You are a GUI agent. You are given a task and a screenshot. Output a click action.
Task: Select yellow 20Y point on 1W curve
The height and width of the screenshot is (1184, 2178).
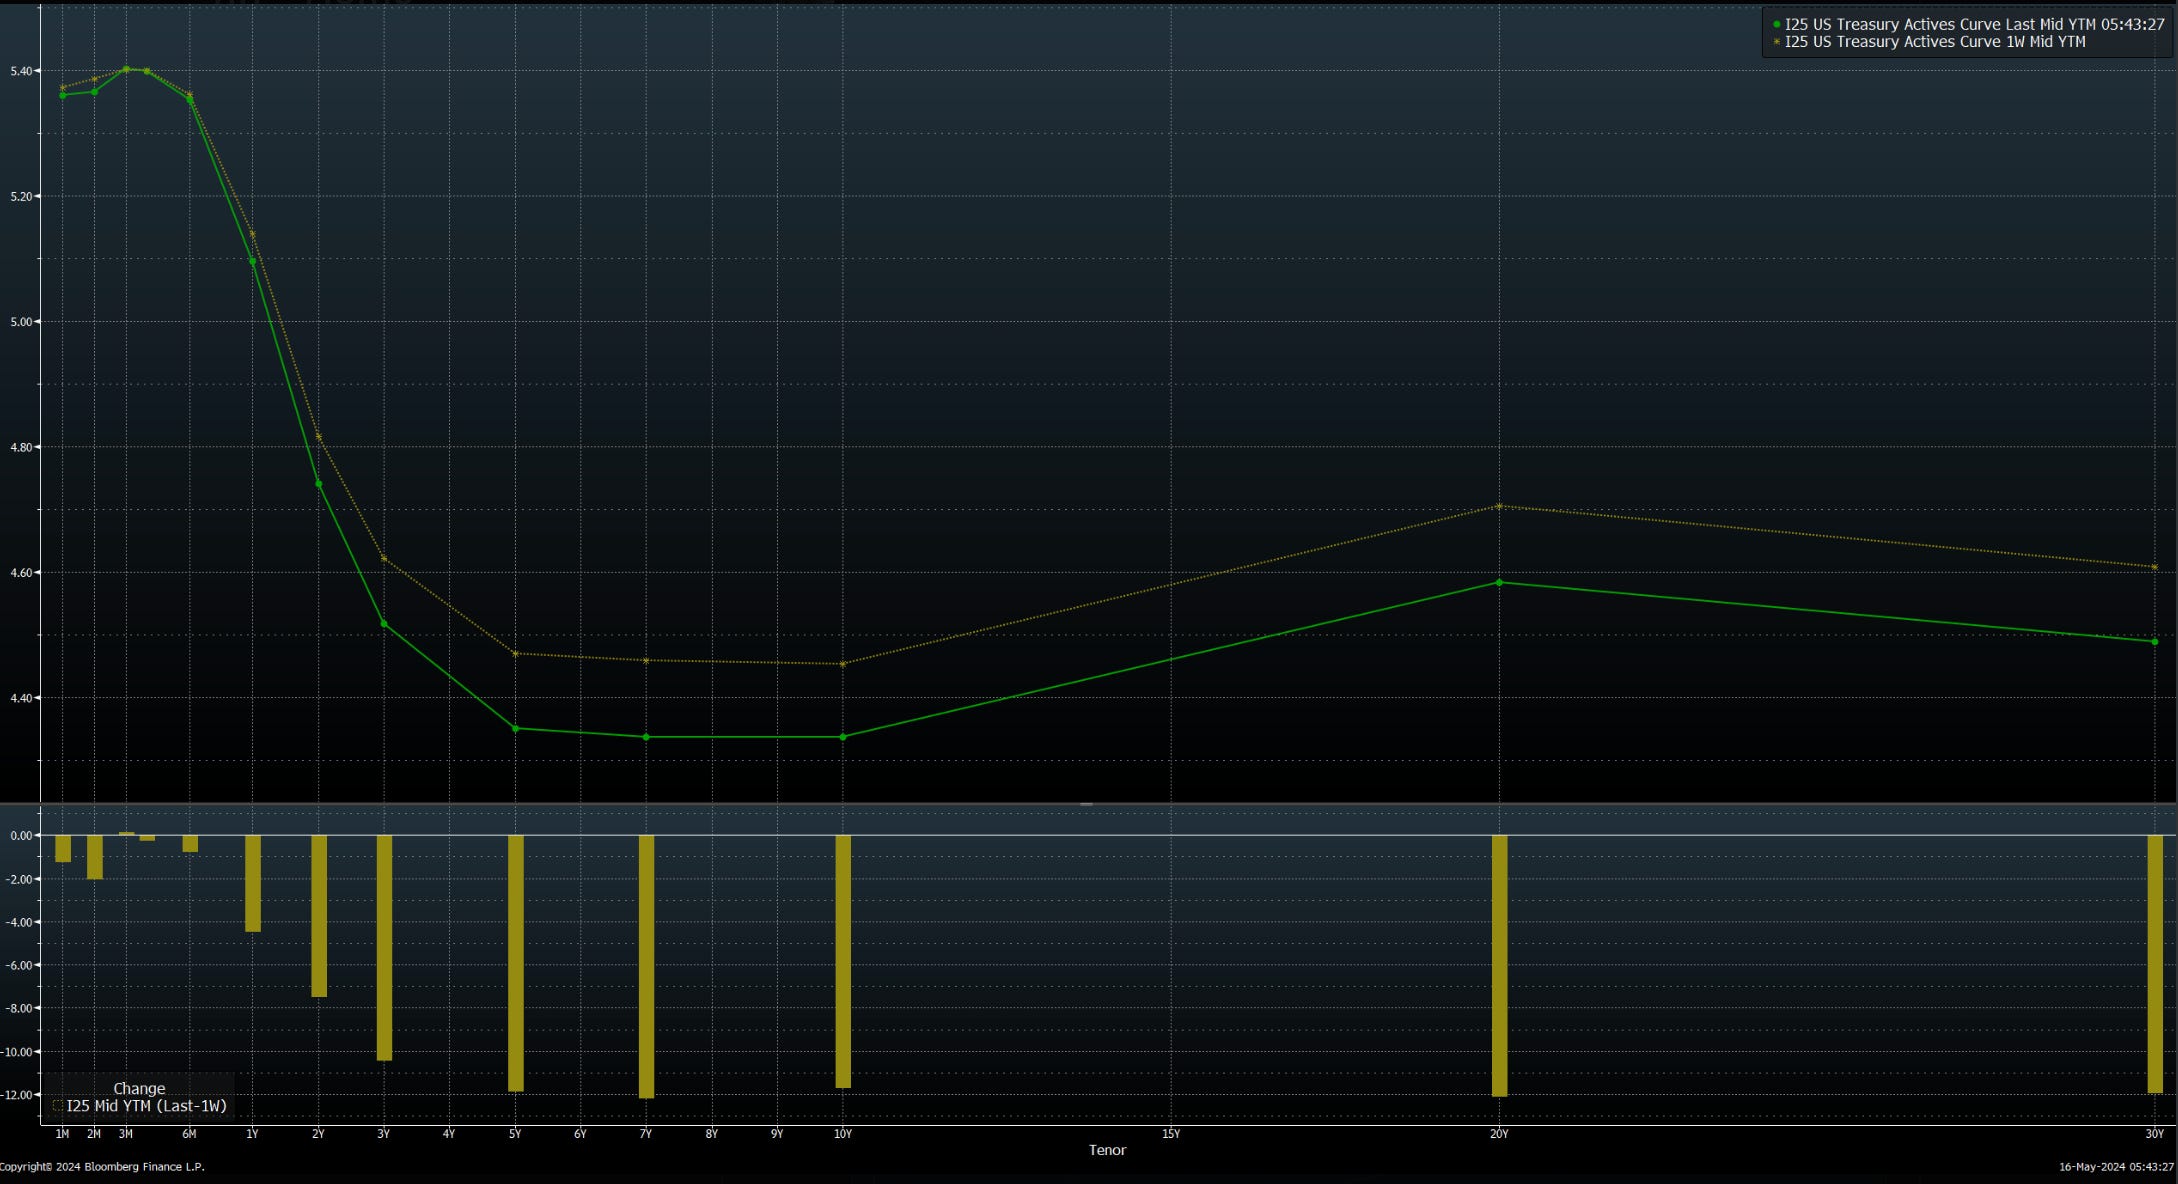[1498, 506]
